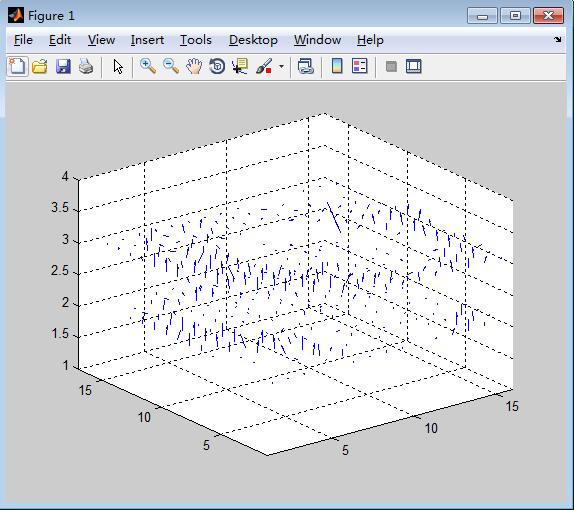Image resolution: width=574 pixels, height=510 pixels.
Task: Click the Hide Plot Tools icon
Action: (x=391, y=67)
